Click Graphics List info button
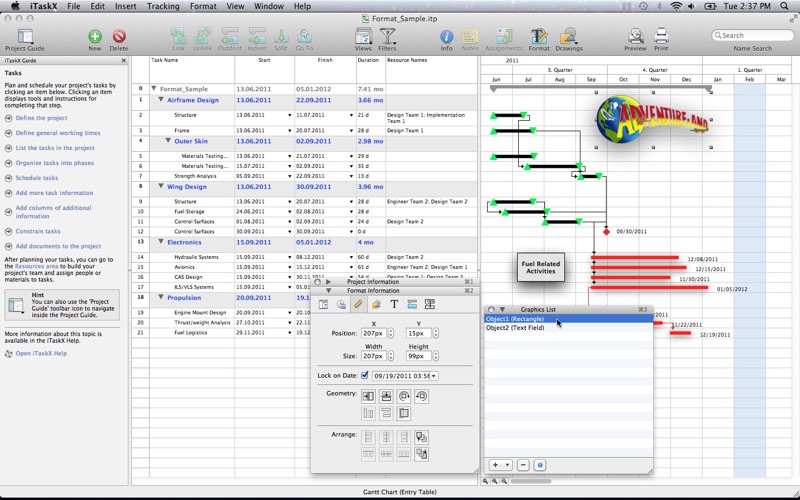The width and height of the screenshot is (800, 500). point(540,465)
